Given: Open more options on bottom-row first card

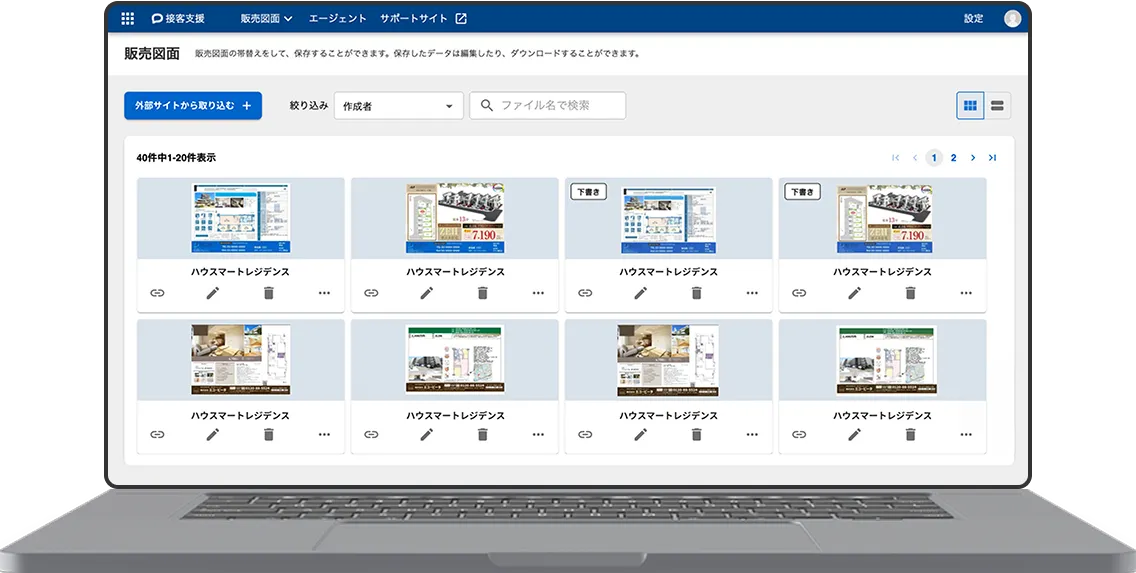Looking at the screenshot, I should point(324,435).
